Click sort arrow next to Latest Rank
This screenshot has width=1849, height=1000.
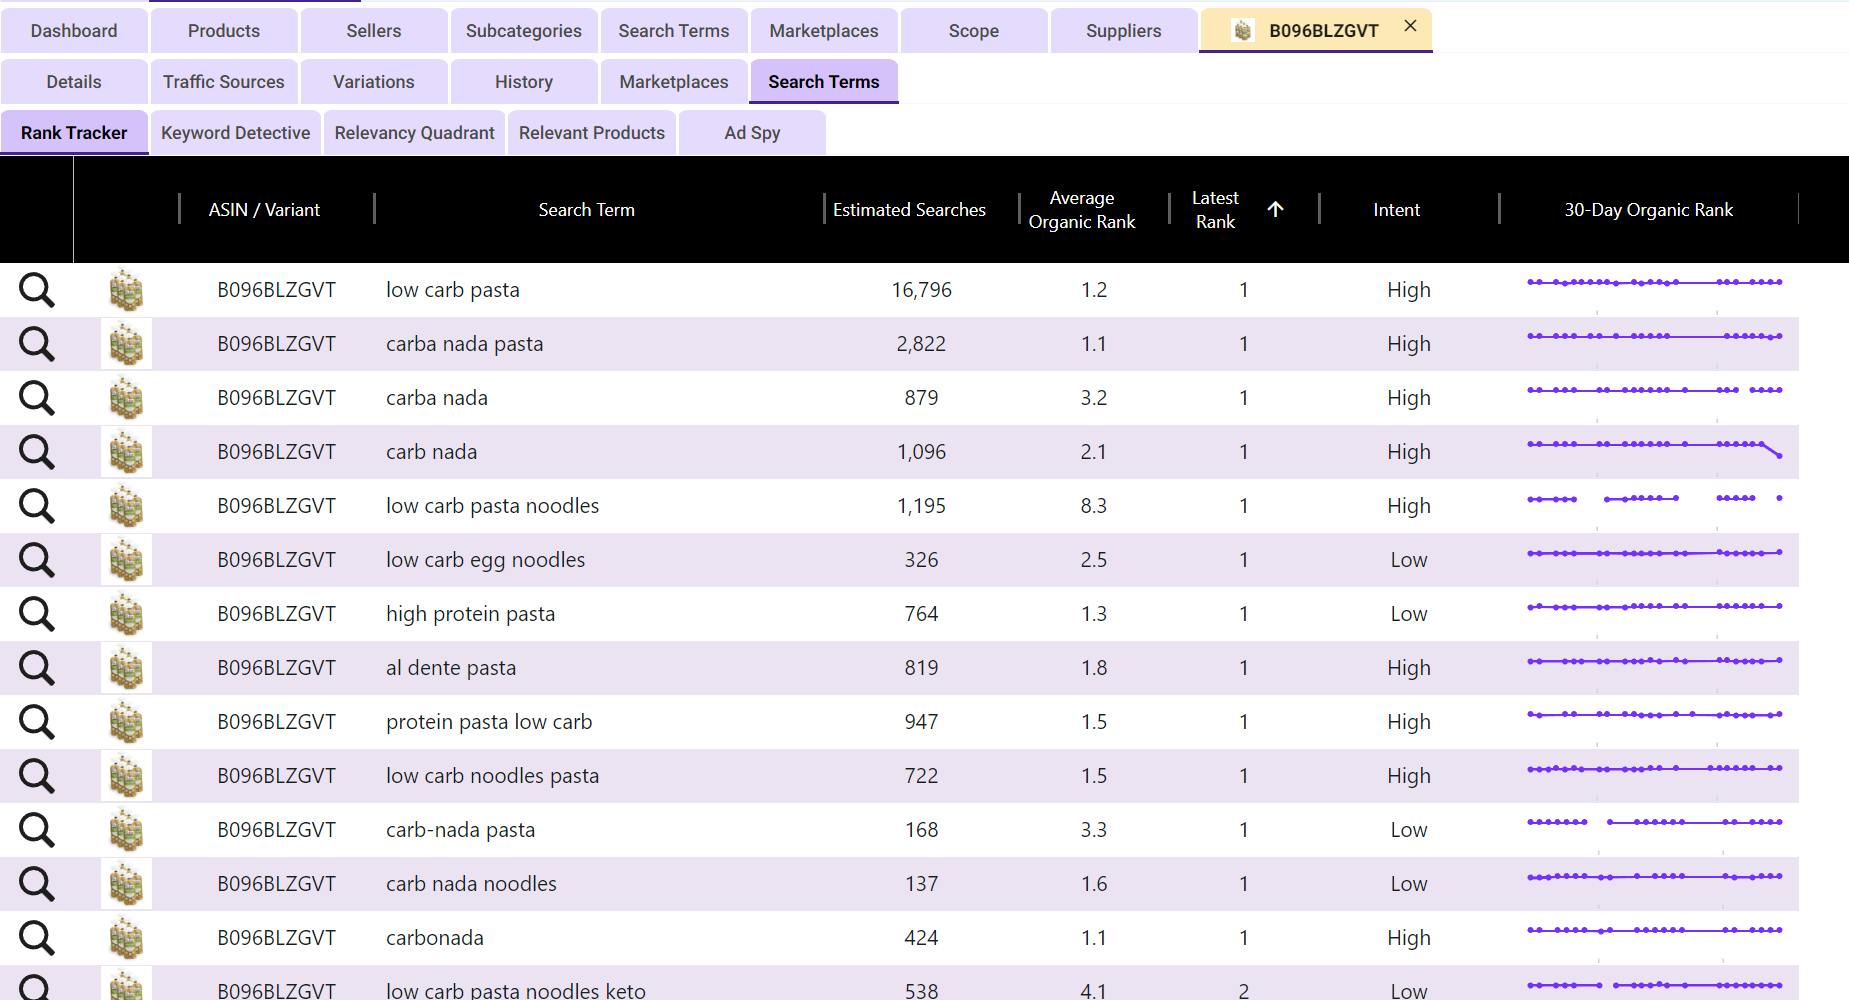[1275, 209]
